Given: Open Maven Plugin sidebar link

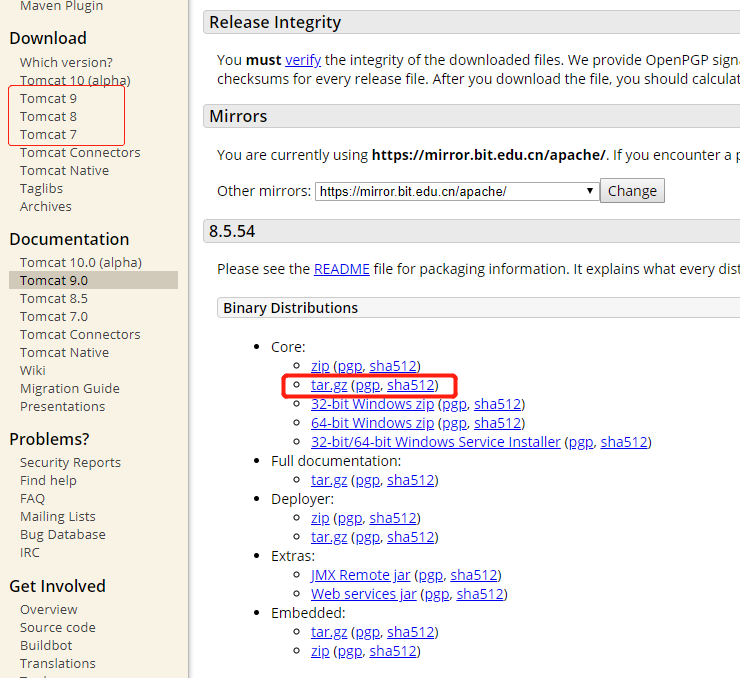Looking at the screenshot, I should (61, 7).
